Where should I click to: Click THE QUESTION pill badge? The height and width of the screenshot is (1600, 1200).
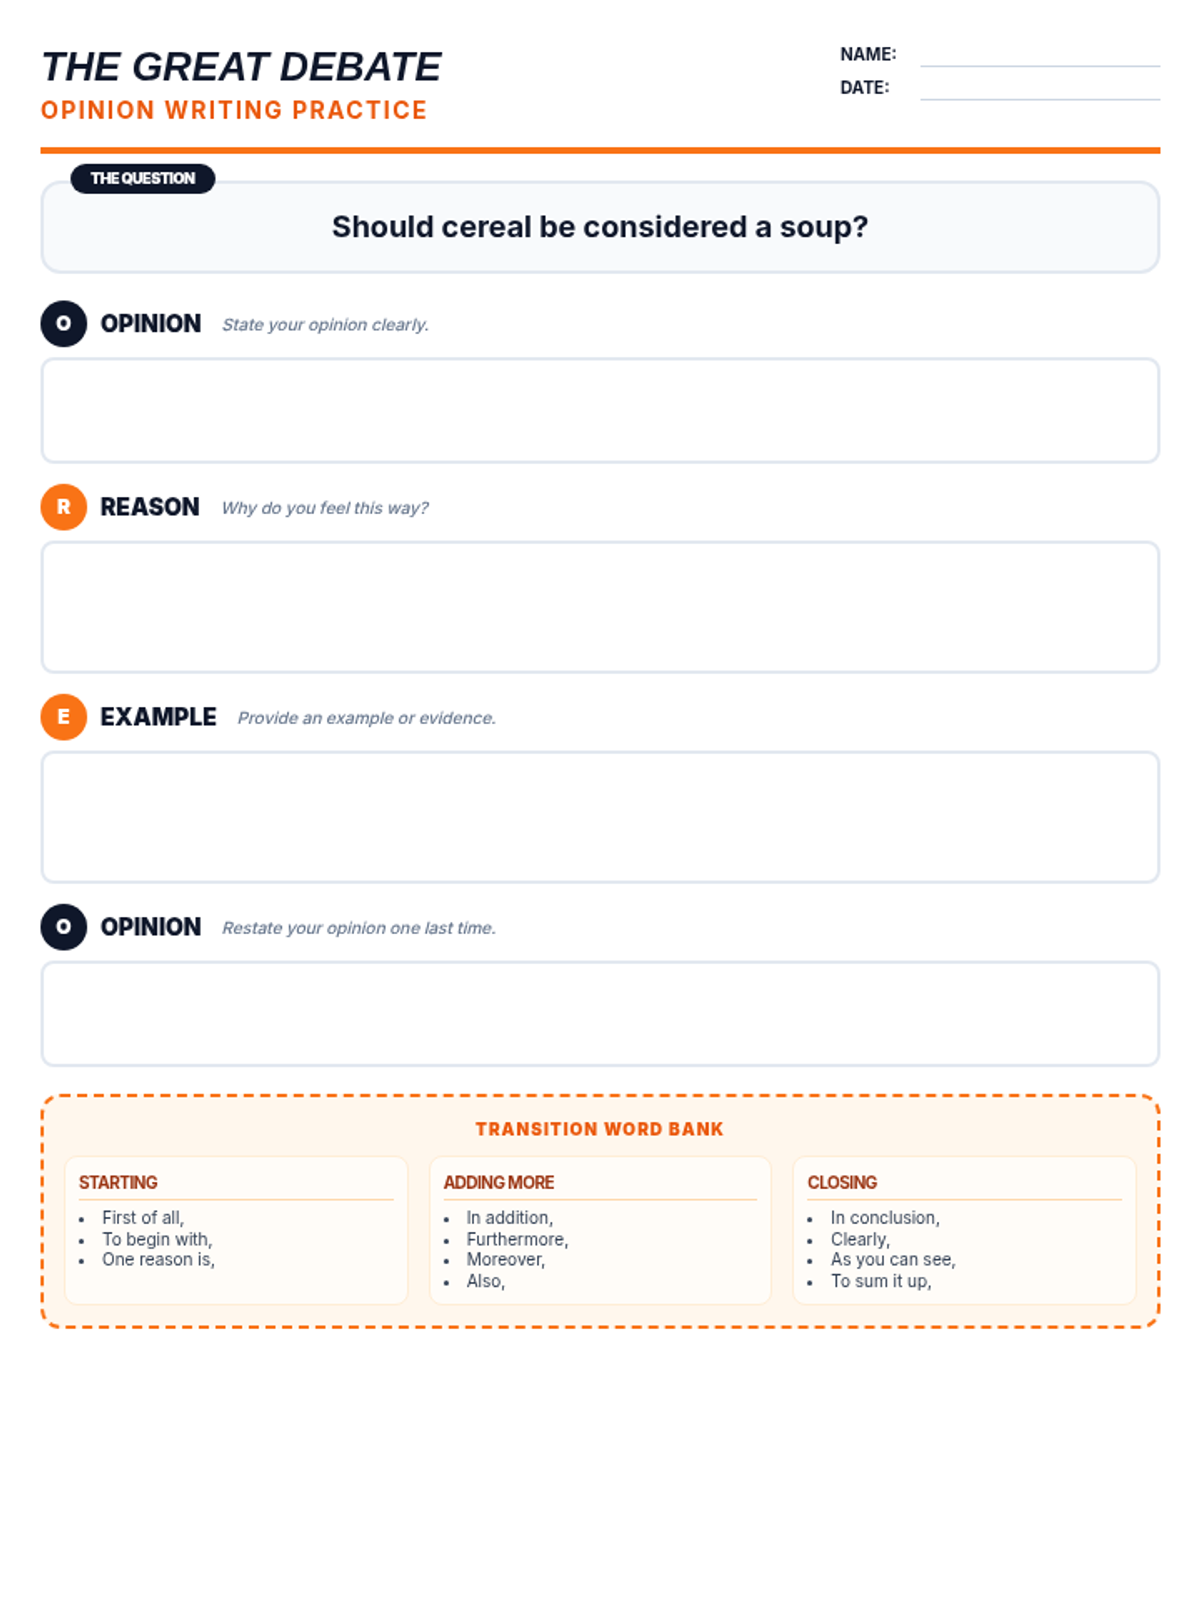pos(143,178)
